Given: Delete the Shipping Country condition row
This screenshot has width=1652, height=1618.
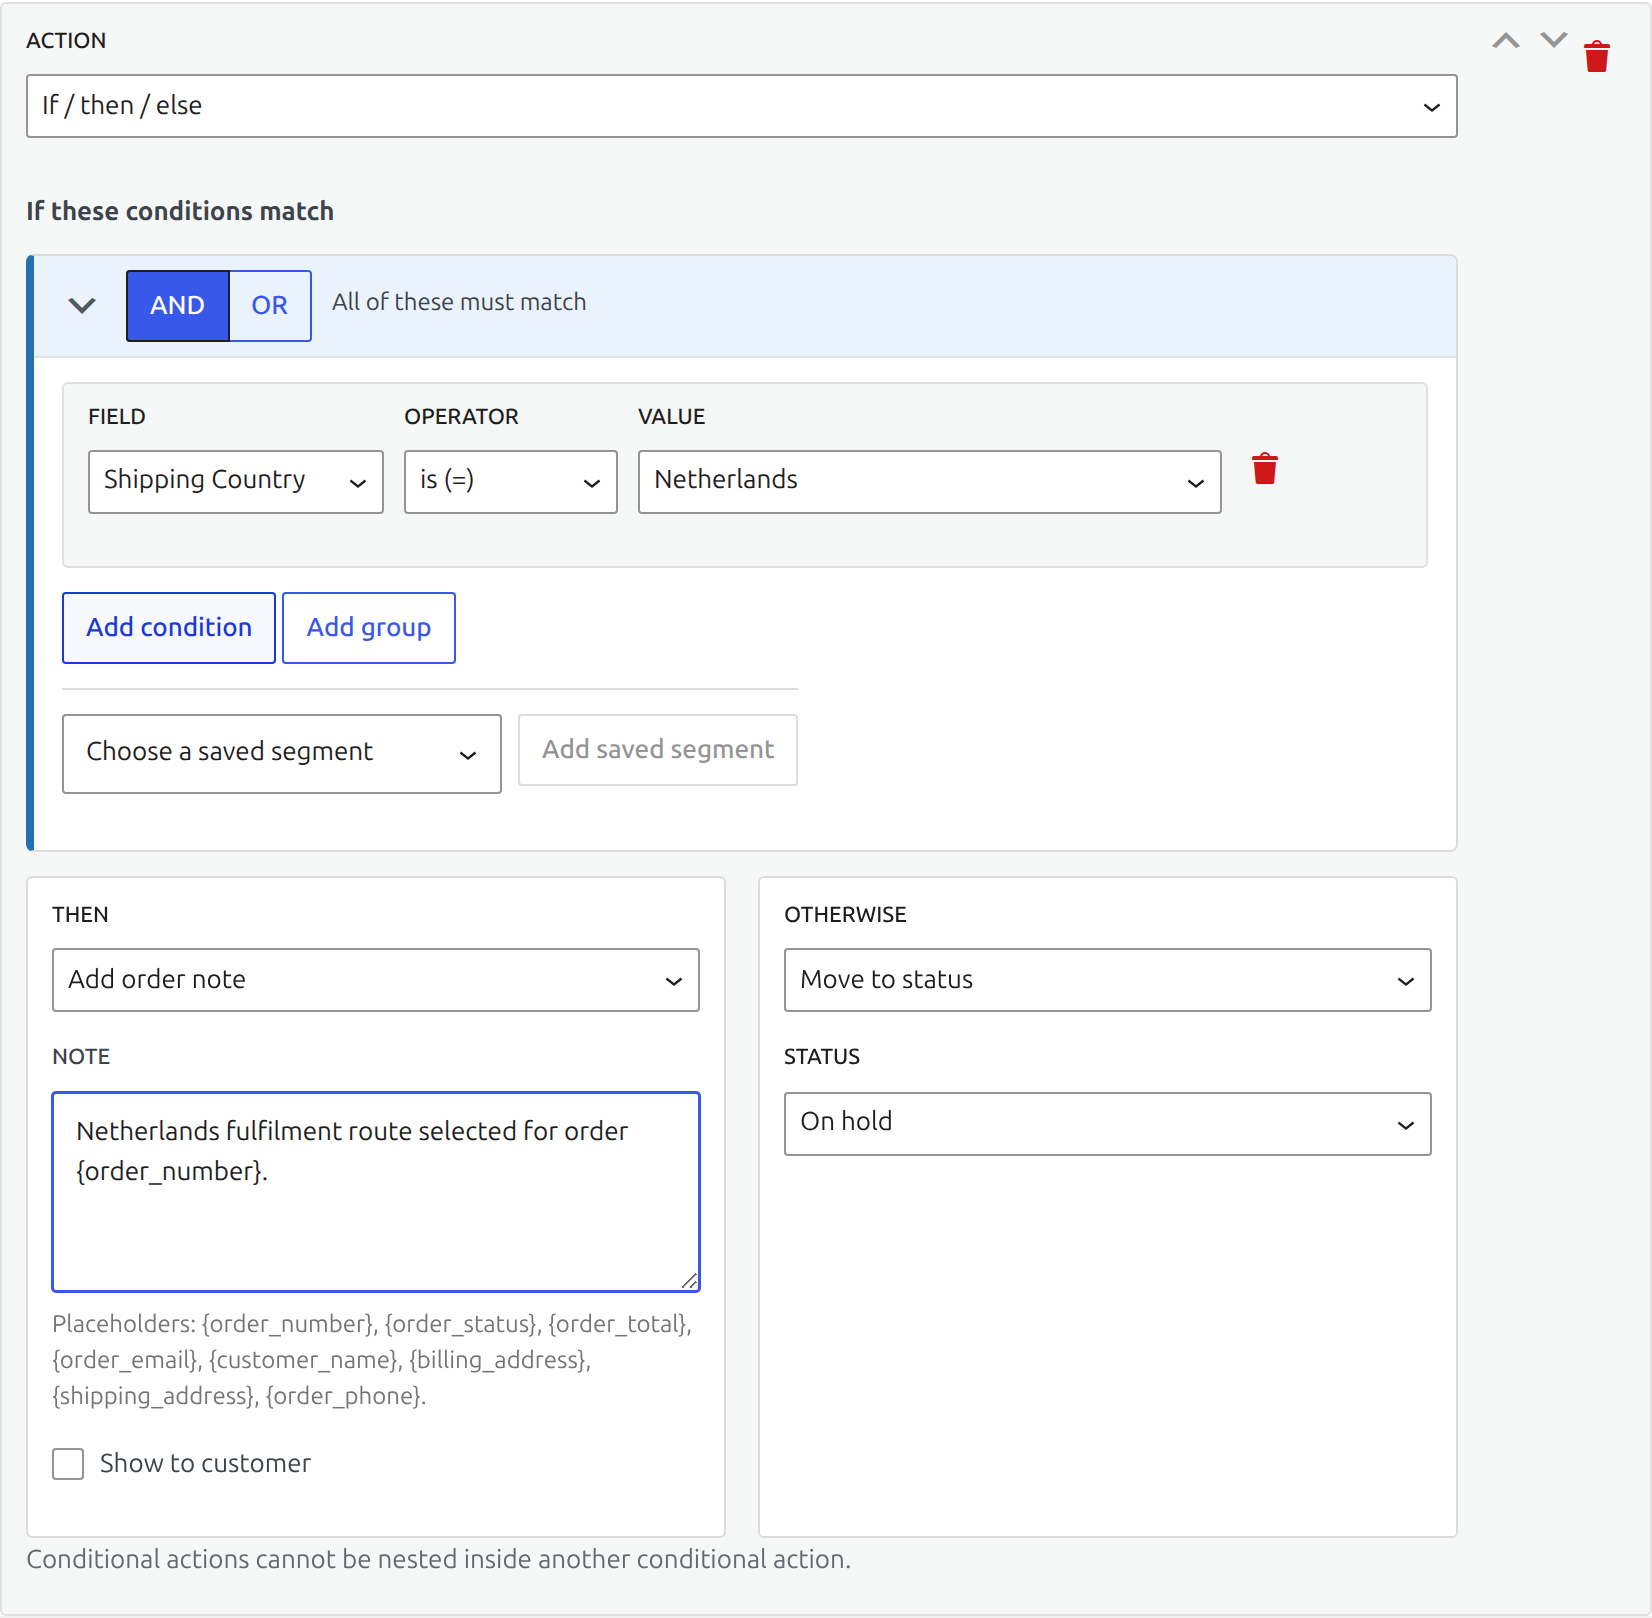Looking at the screenshot, I should (x=1265, y=469).
